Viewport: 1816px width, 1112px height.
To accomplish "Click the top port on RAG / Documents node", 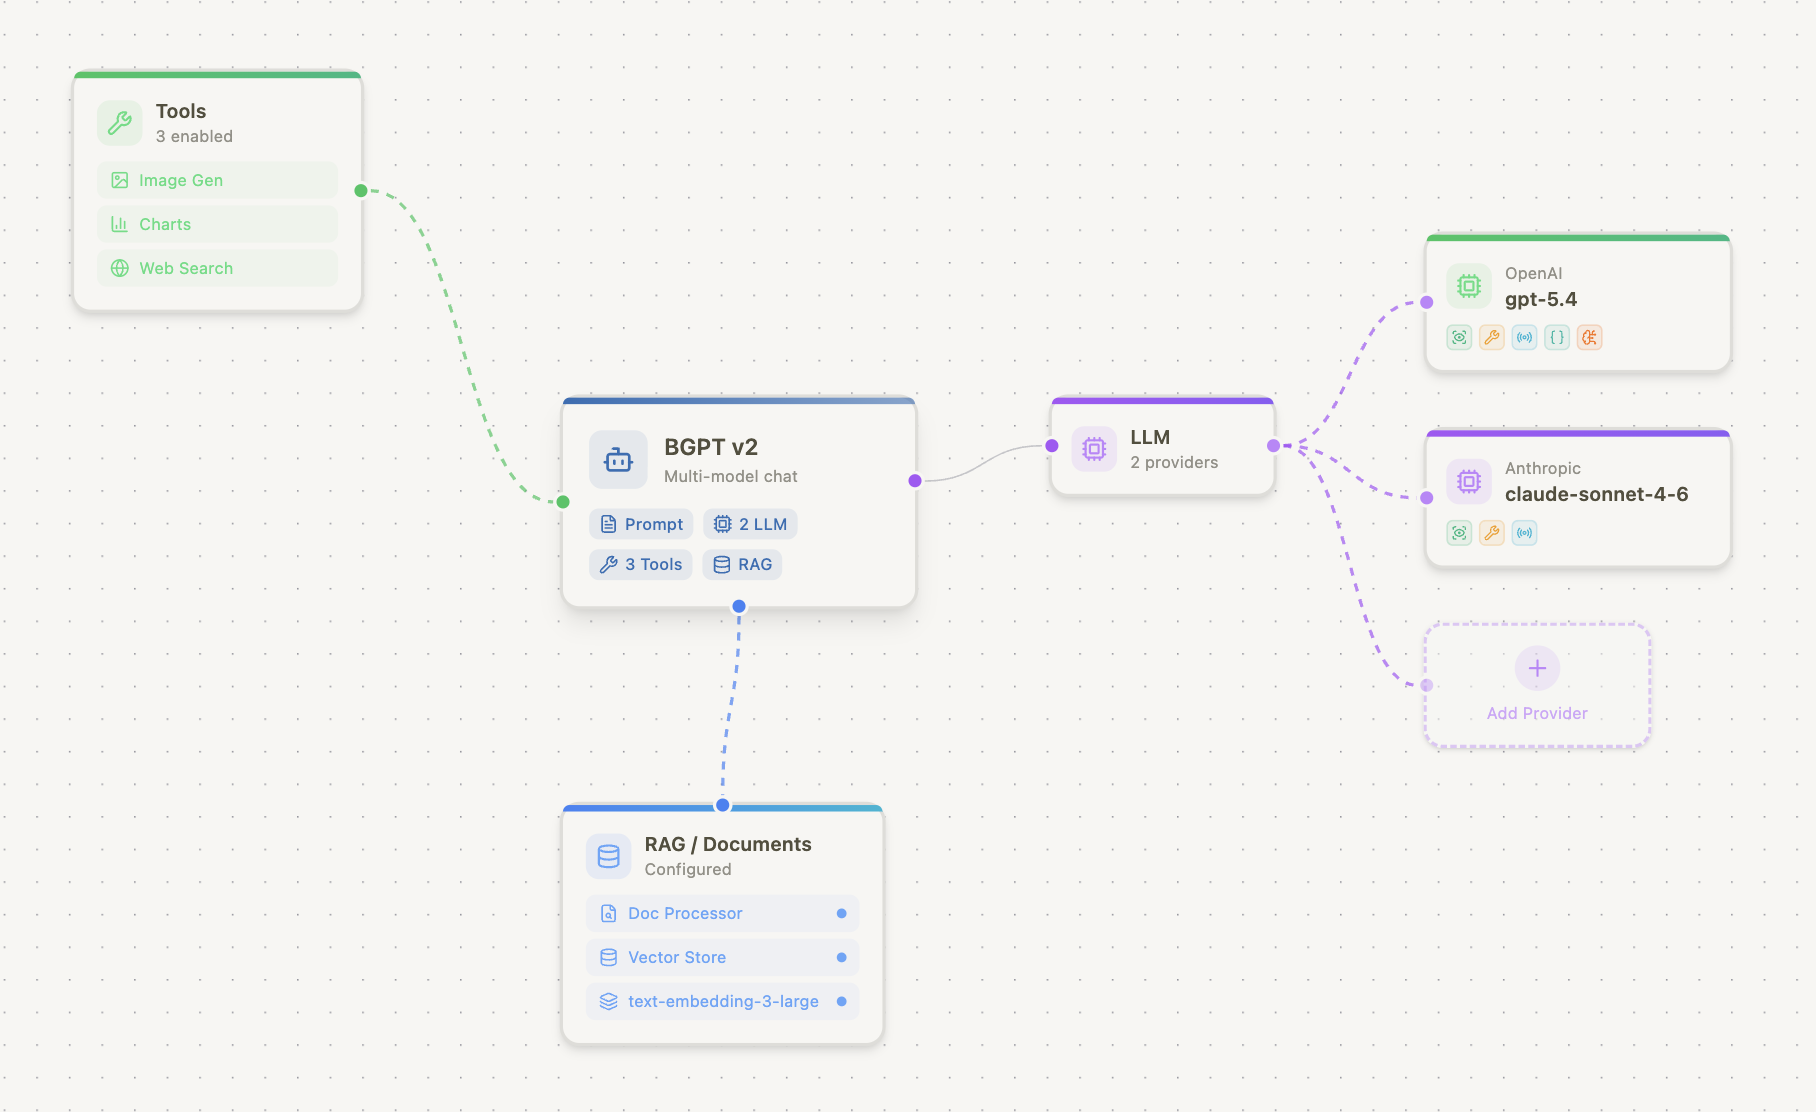I will tap(723, 805).
